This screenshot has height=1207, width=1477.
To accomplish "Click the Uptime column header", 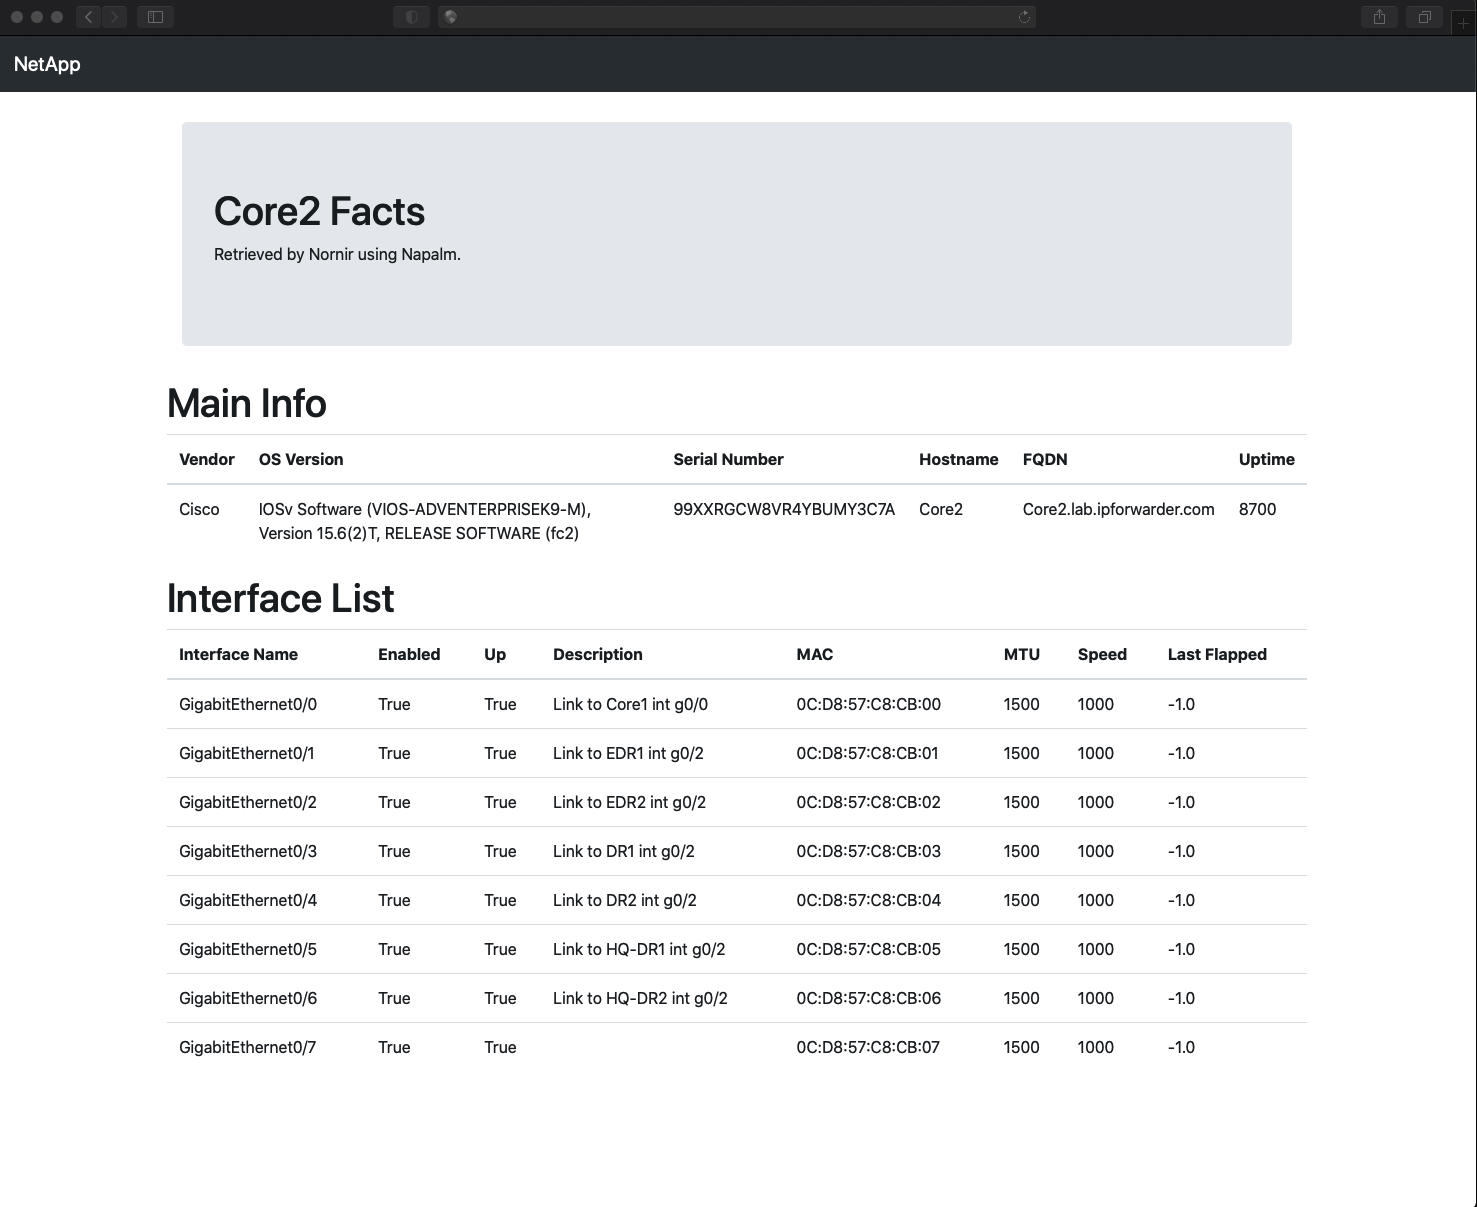I will (x=1266, y=459).
